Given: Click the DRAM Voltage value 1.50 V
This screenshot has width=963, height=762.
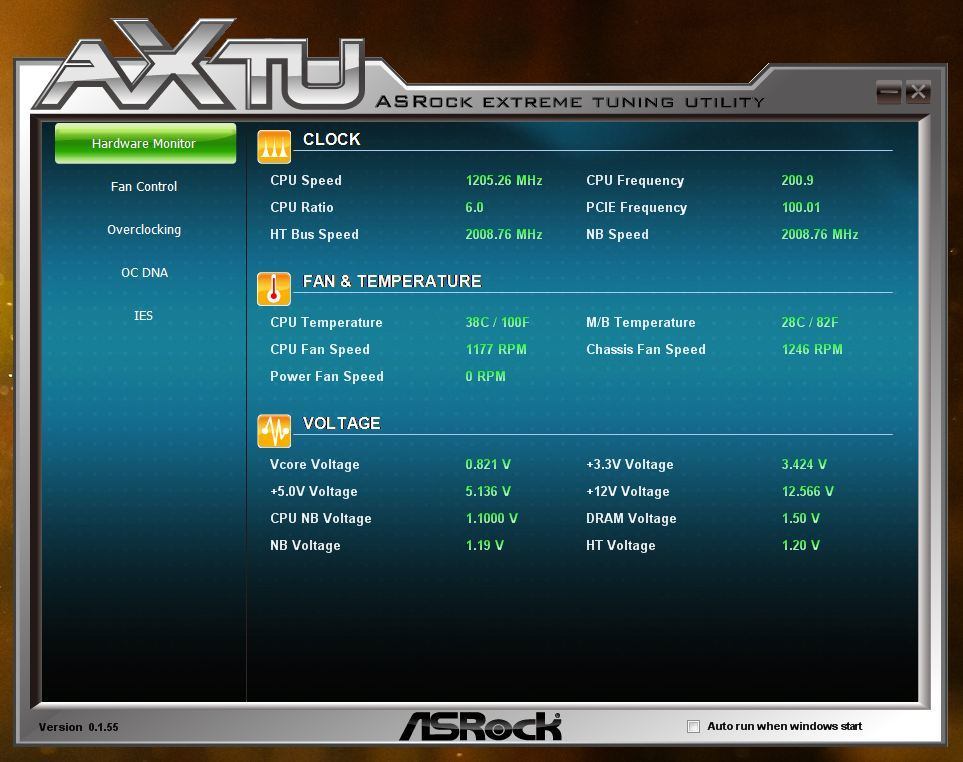Looking at the screenshot, I should tap(800, 518).
